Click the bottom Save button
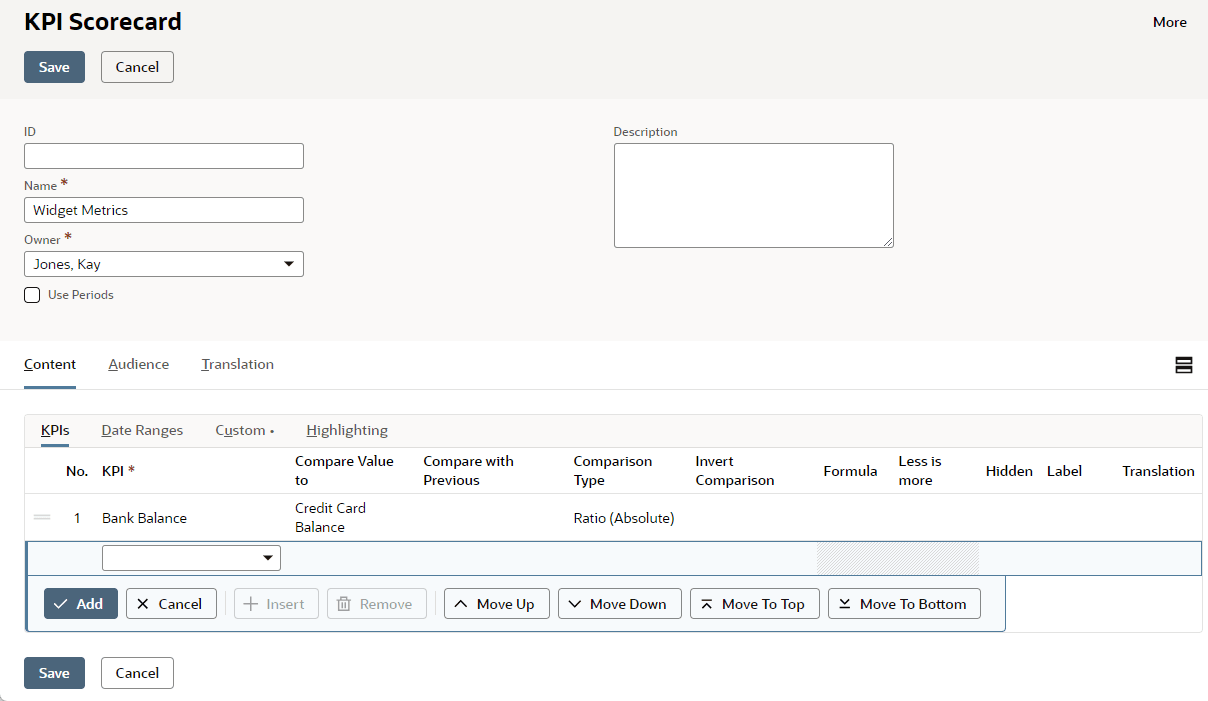Screen dimensions: 1208x701 (54, 673)
